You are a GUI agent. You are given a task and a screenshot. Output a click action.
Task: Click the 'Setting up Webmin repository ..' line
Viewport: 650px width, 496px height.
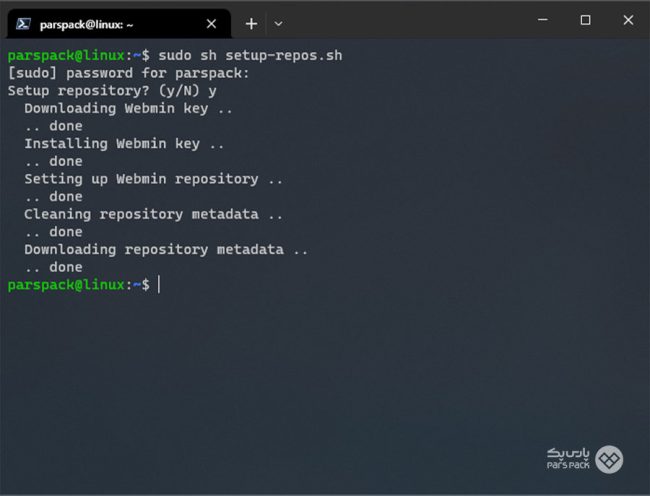(153, 179)
